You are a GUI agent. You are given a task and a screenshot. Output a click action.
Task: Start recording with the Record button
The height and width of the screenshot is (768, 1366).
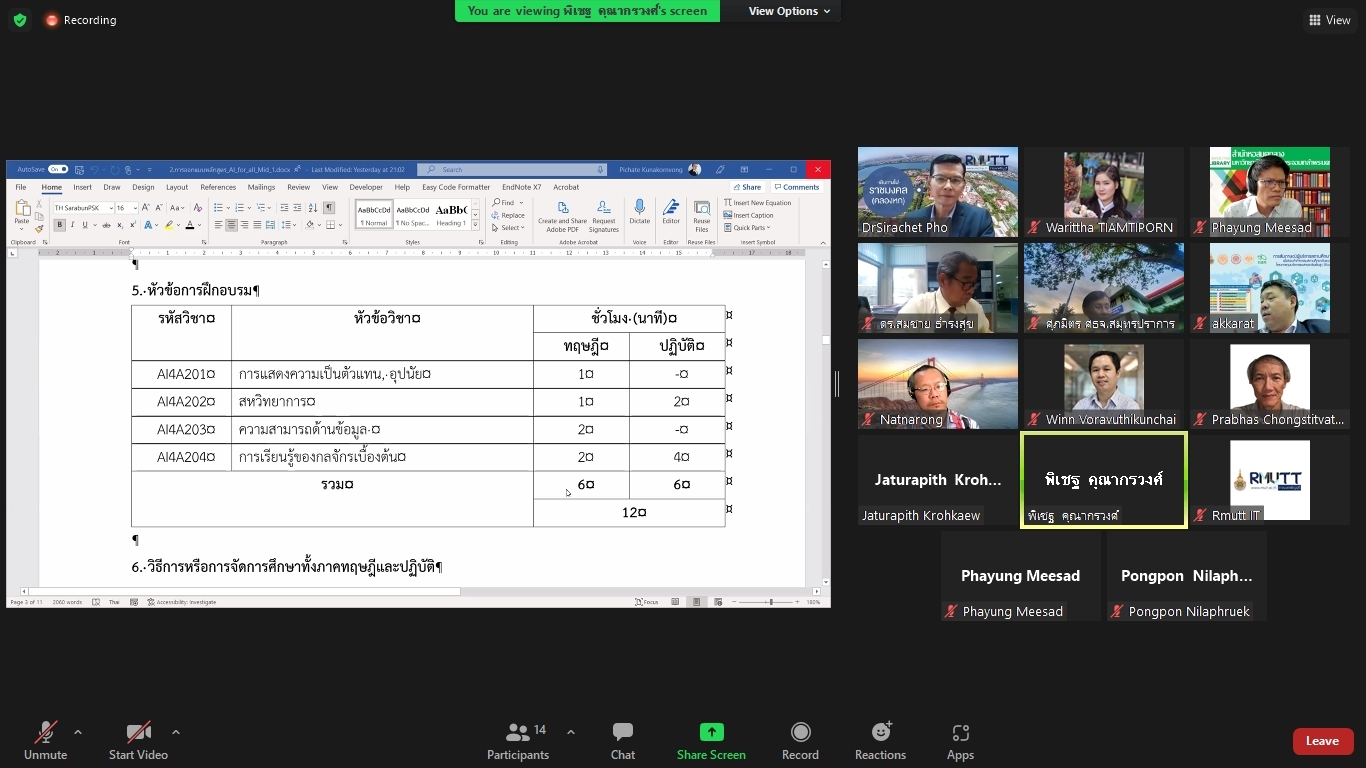(800, 741)
